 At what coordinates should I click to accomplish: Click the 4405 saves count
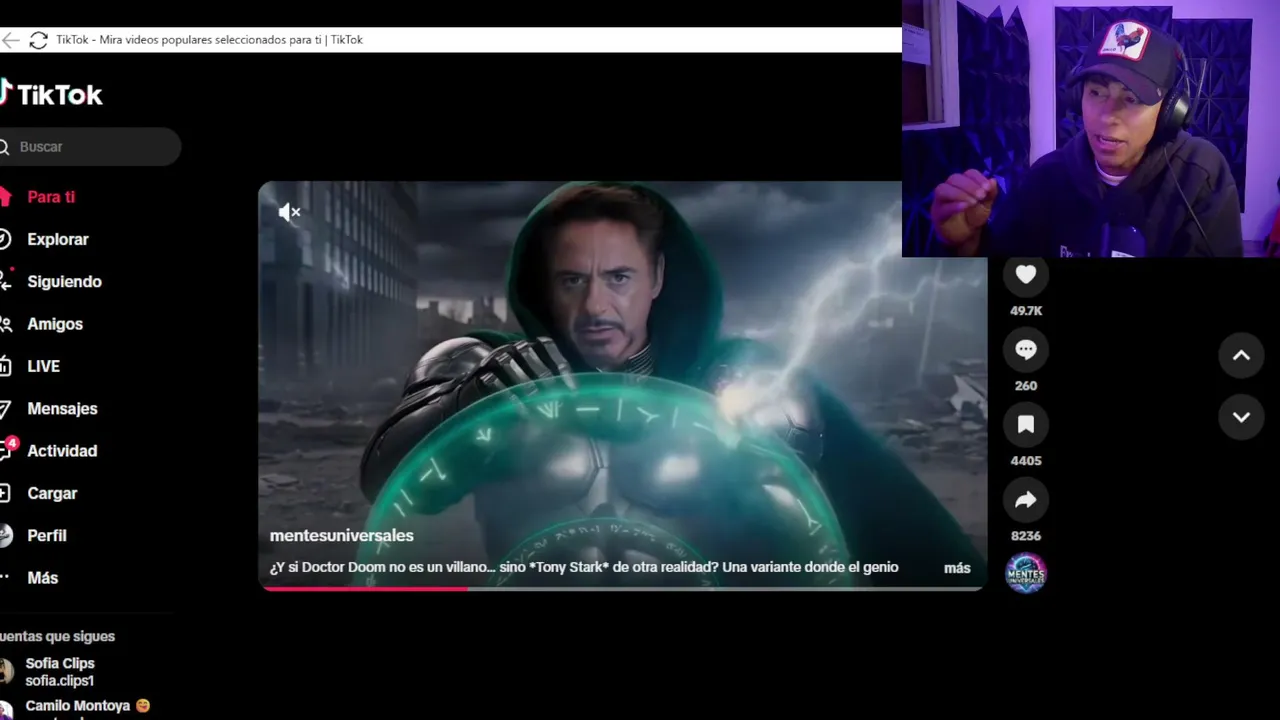pyautogui.click(x=1026, y=461)
